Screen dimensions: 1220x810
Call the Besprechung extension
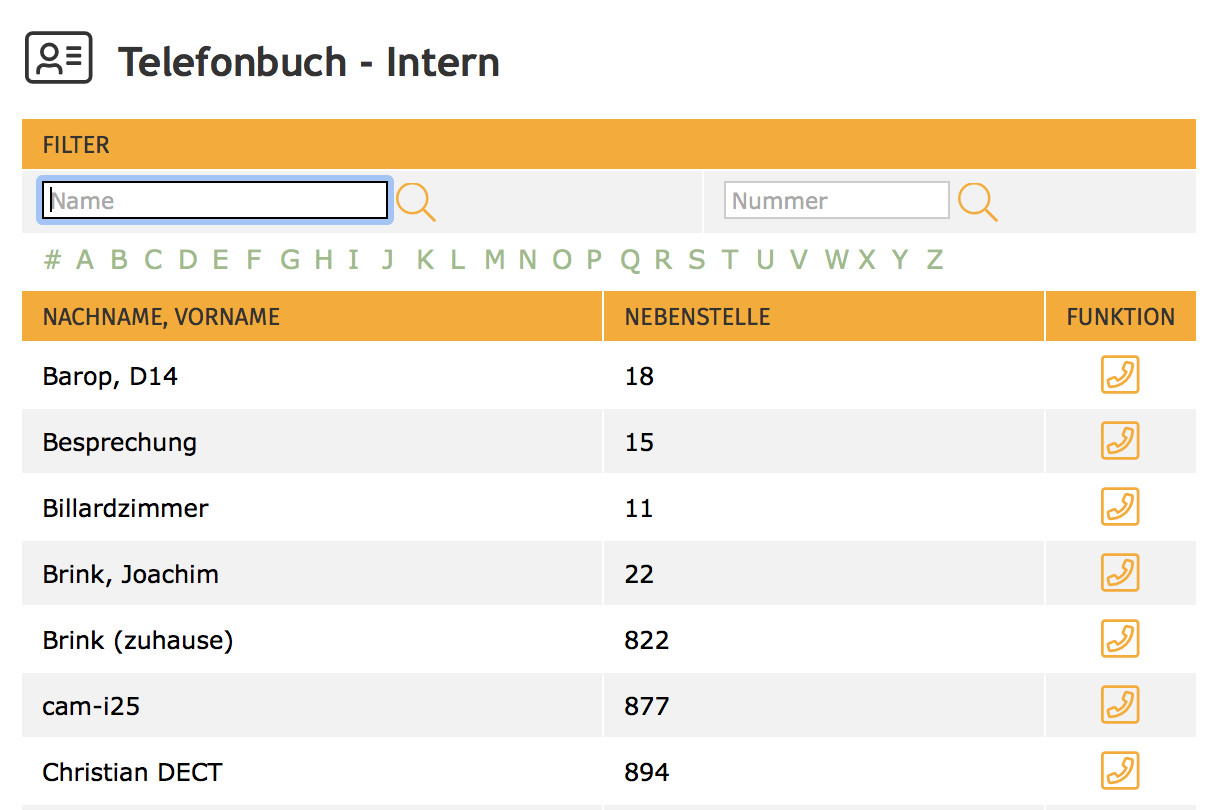click(x=1120, y=441)
